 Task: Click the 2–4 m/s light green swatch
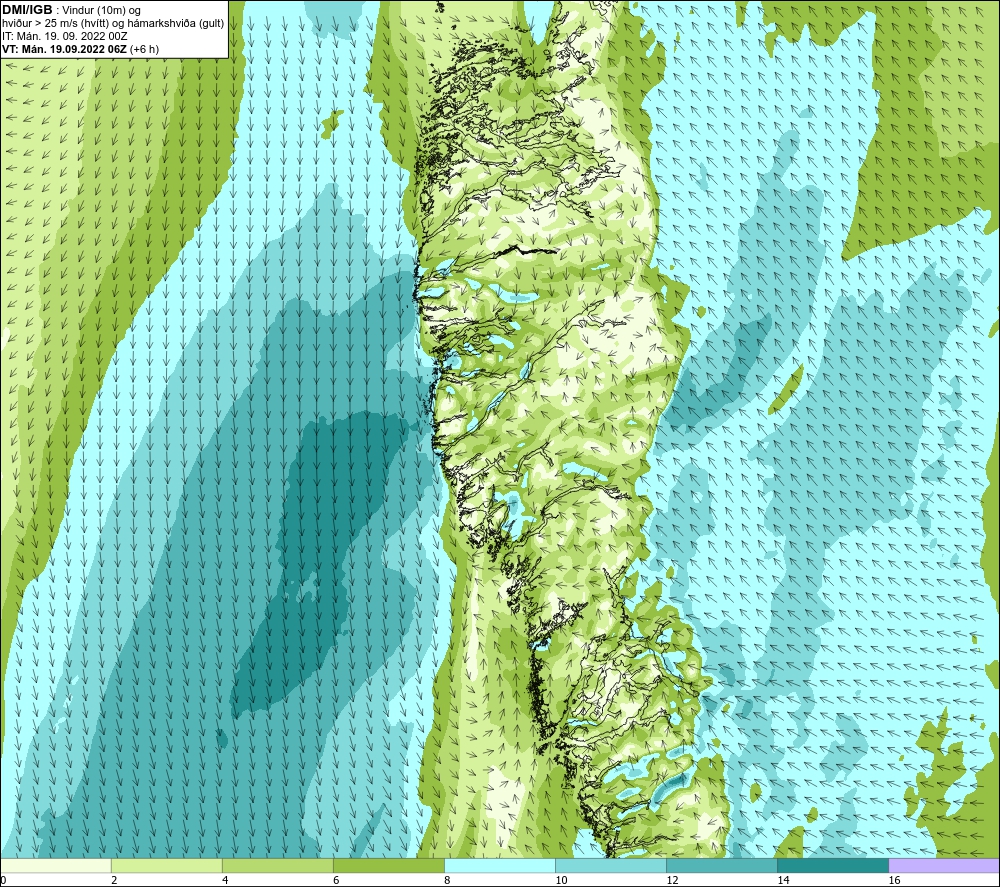tap(166, 865)
